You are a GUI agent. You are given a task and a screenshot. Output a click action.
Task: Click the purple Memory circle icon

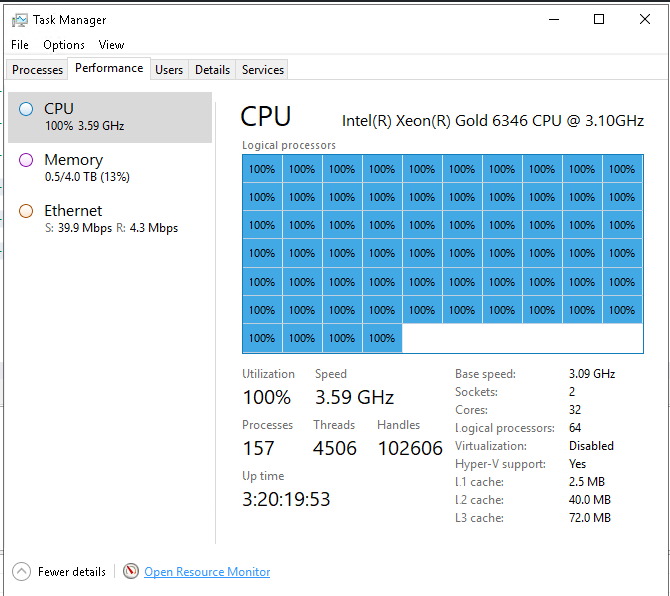tap(26, 160)
